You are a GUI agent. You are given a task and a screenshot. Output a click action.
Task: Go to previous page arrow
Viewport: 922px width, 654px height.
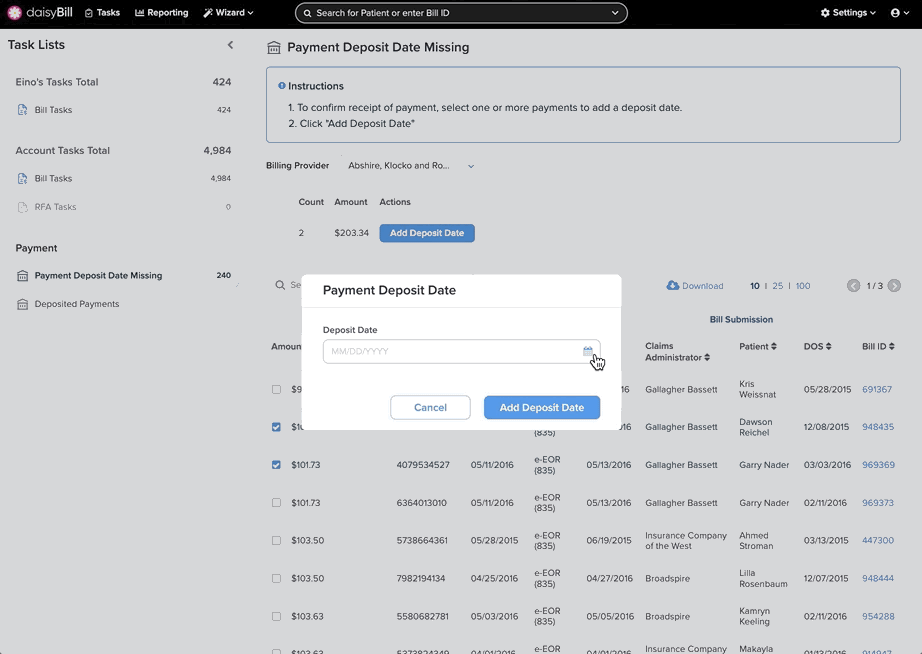coord(853,286)
